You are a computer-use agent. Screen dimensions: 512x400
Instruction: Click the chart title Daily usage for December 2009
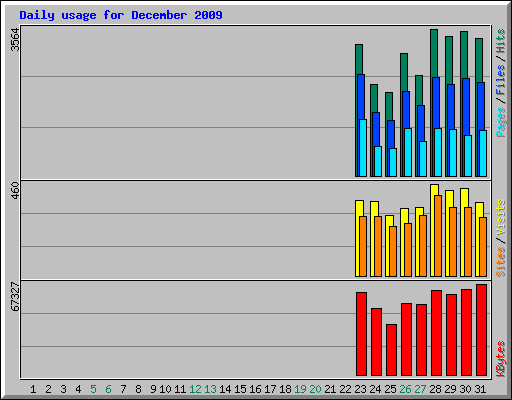pos(121,16)
